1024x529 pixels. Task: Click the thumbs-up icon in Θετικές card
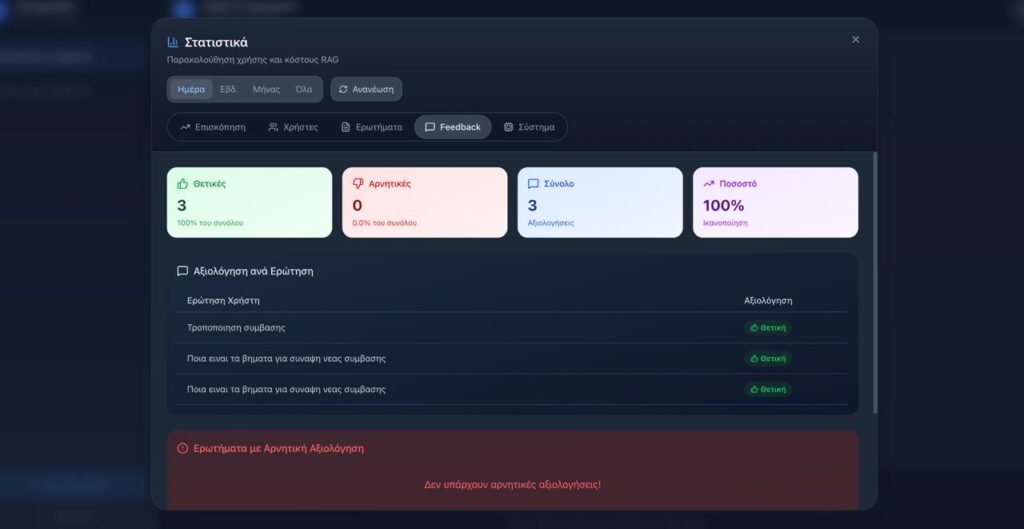point(182,184)
